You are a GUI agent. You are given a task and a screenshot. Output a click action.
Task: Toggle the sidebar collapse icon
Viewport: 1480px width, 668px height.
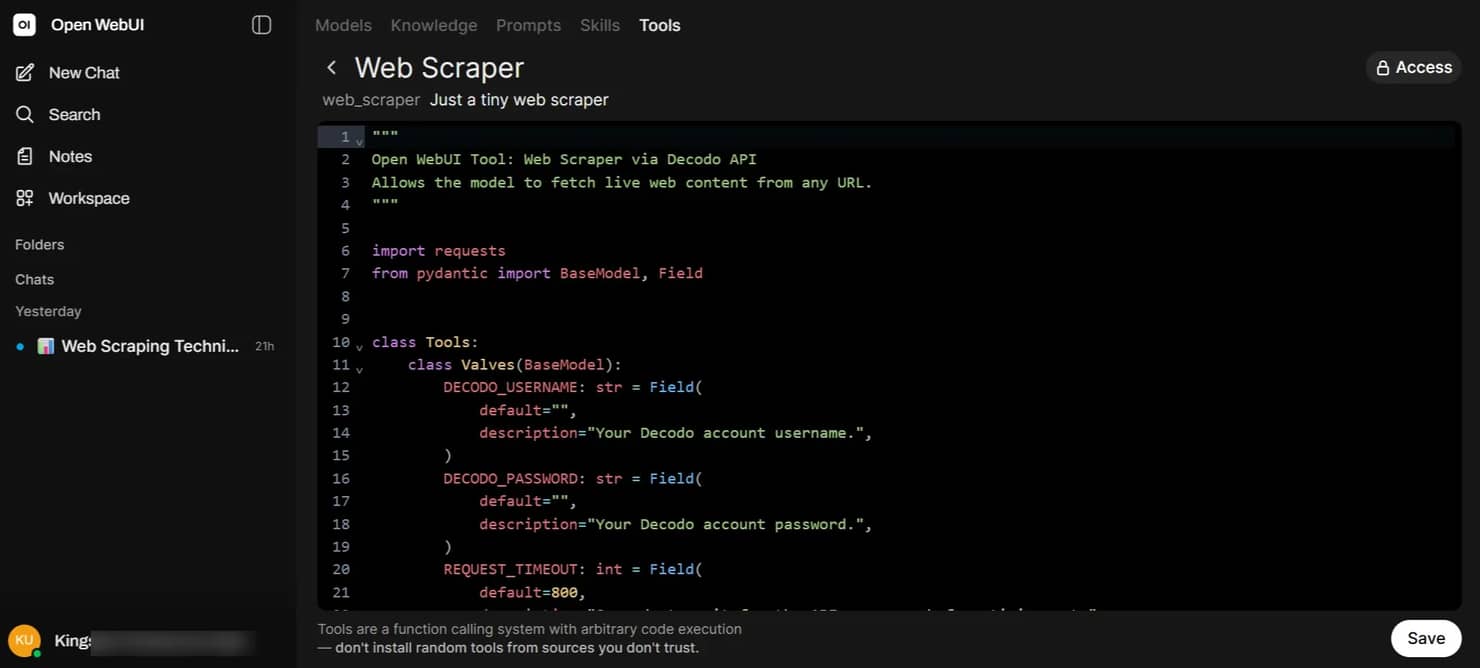coord(262,25)
